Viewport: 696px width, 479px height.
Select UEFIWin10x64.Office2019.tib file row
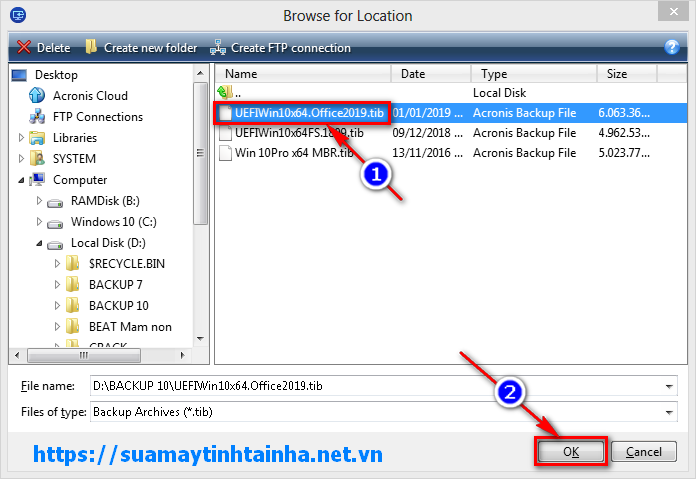click(451, 113)
